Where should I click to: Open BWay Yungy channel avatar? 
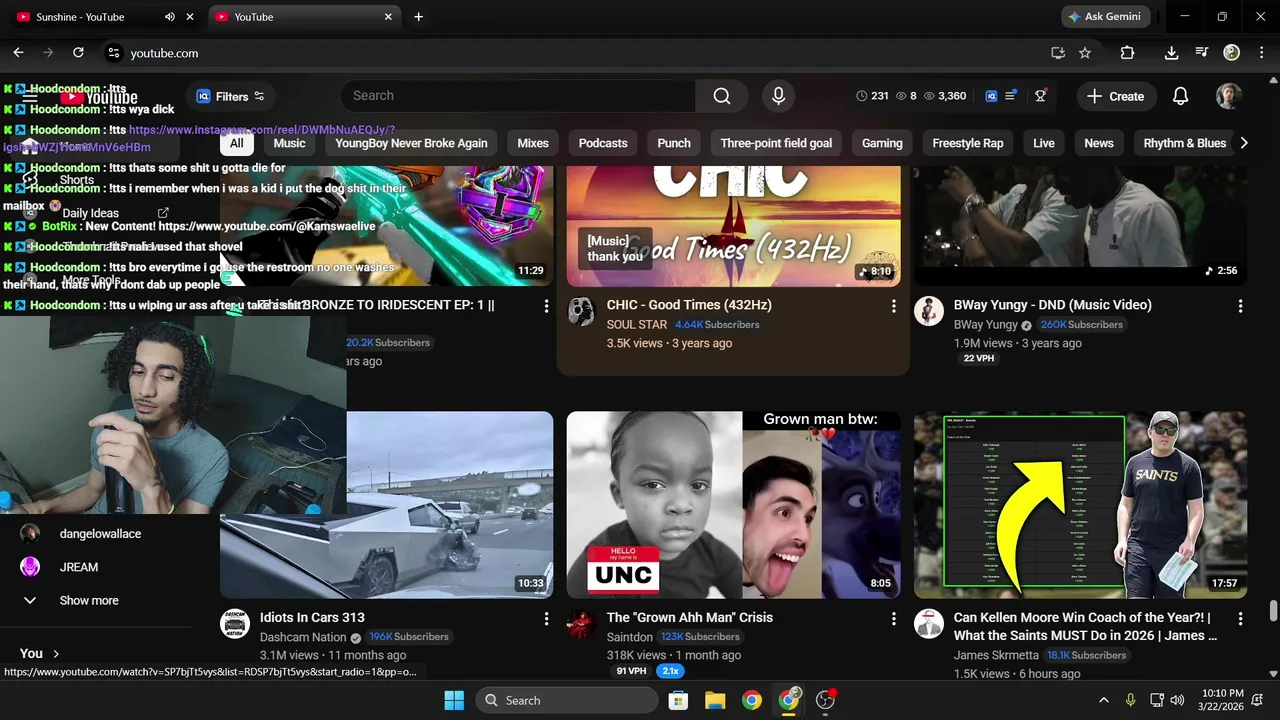(929, 311)
